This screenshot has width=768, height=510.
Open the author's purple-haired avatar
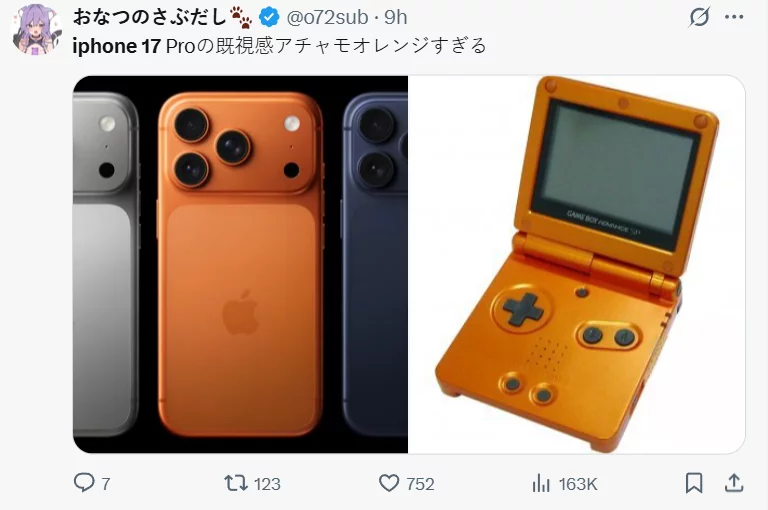click(x=36, y=29)
